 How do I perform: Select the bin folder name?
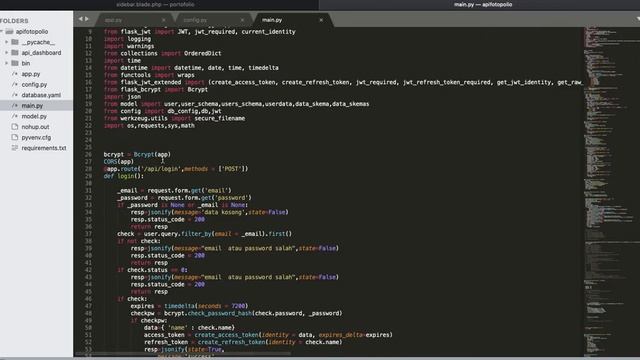[x=26, y=63]
